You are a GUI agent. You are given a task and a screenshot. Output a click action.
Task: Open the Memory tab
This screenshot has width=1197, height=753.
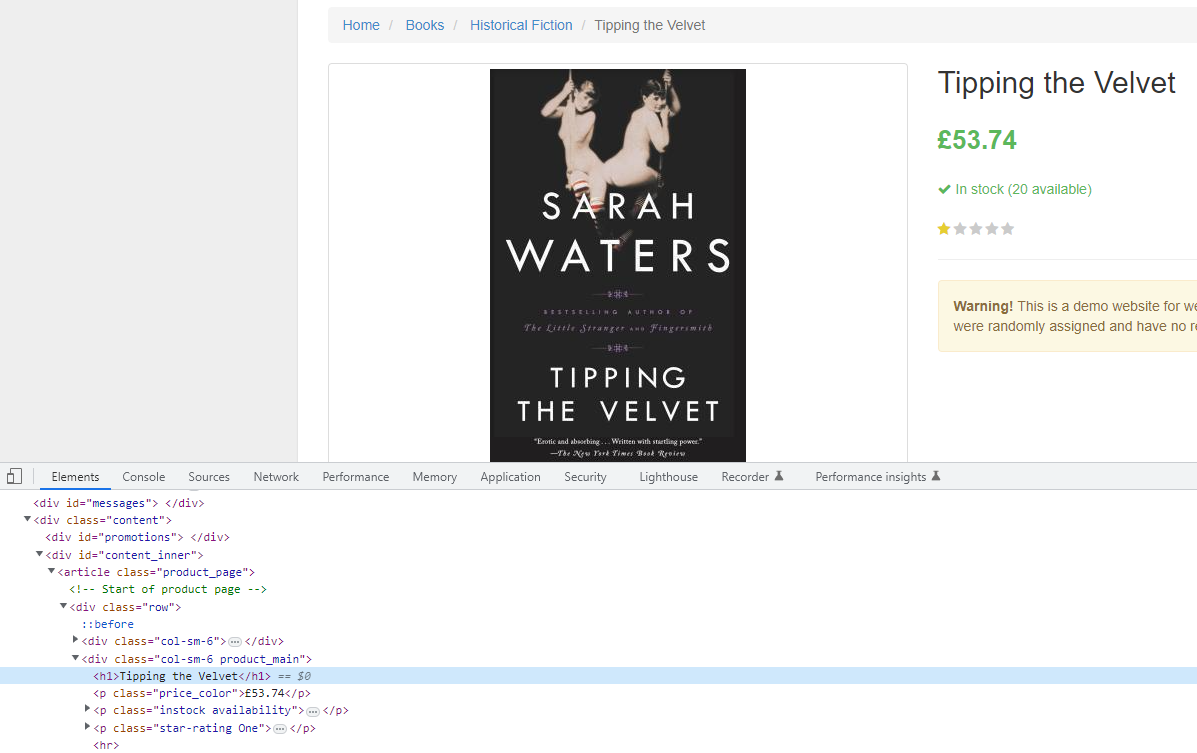coord(434,477)
